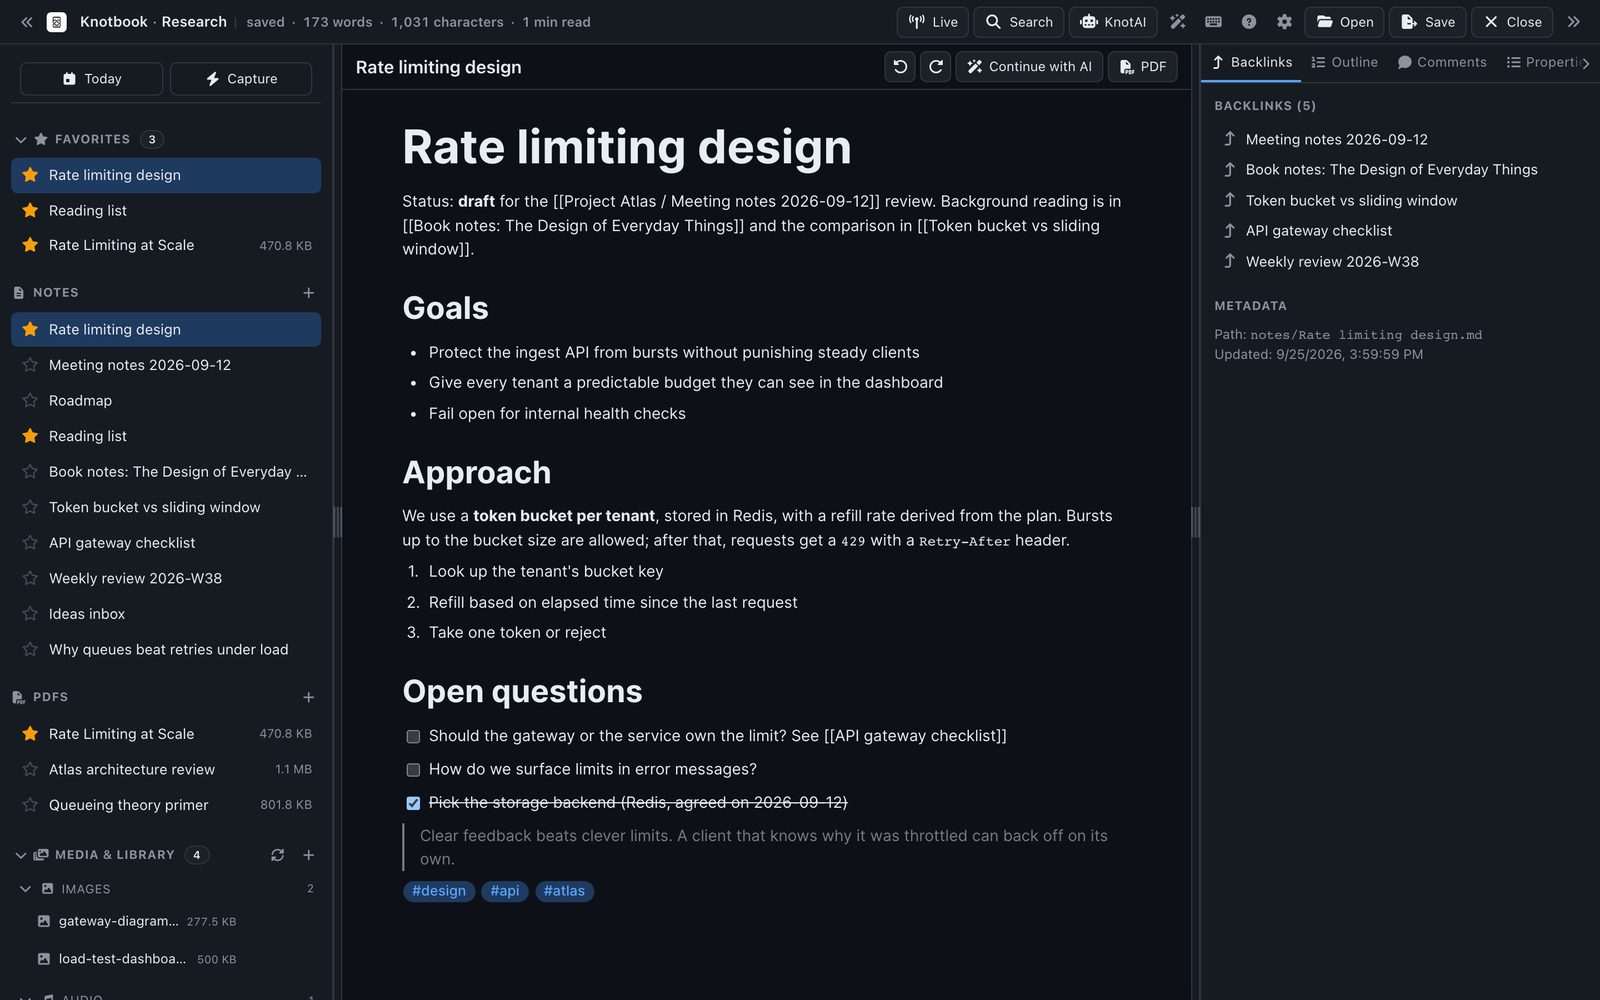The width and height of the screenshot is (1600, 1000).
Task: Collapse the Images folder
Action: click(x=26, y=889)
